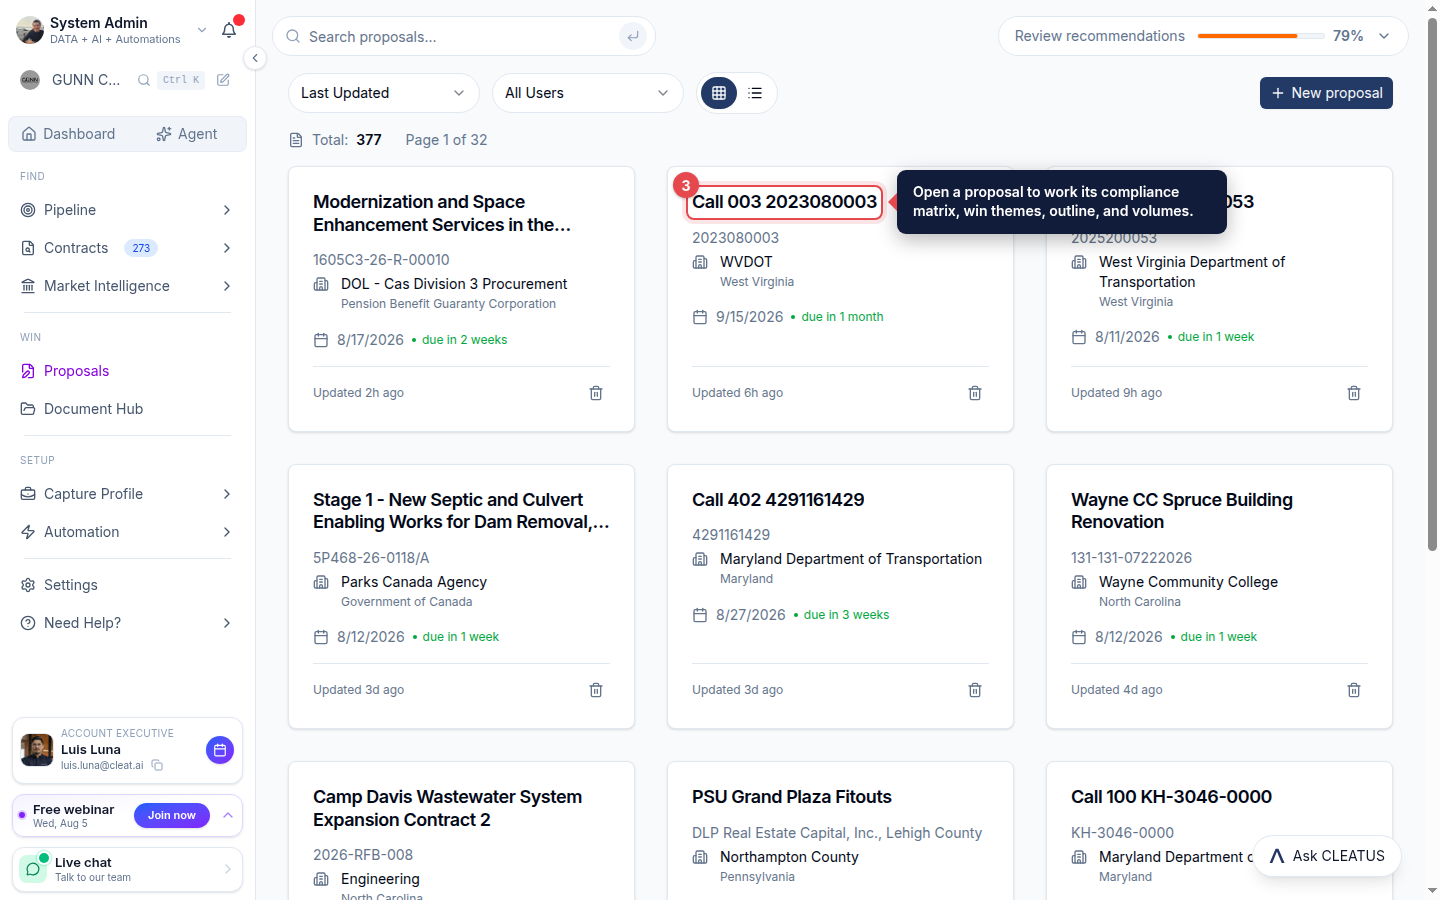1440x900 pixels.
Task: Click solicitation number 1605C3-26-R-00010
Action: click(381, 260)
